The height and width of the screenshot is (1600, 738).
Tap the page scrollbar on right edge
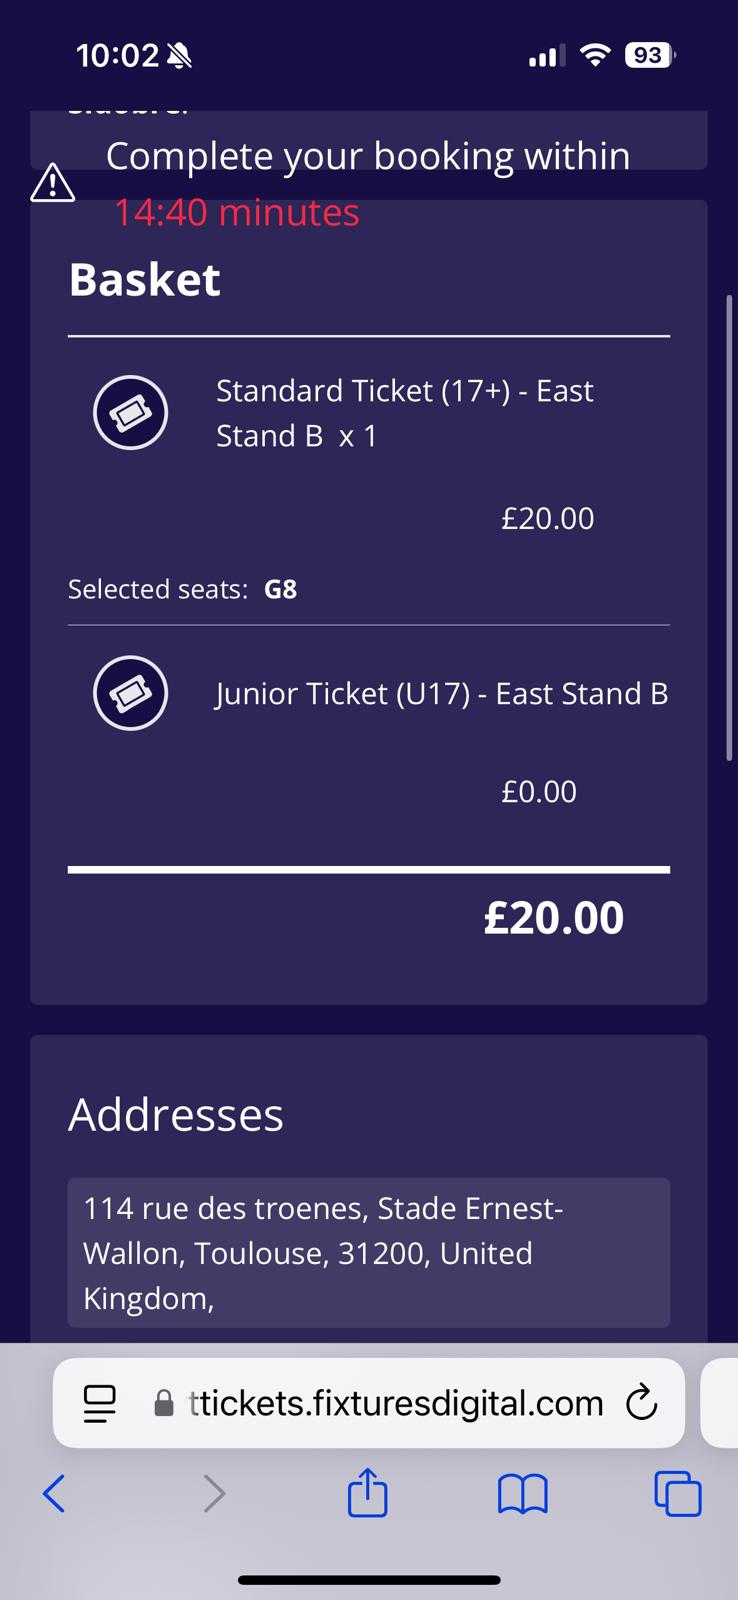coord(730,530)
